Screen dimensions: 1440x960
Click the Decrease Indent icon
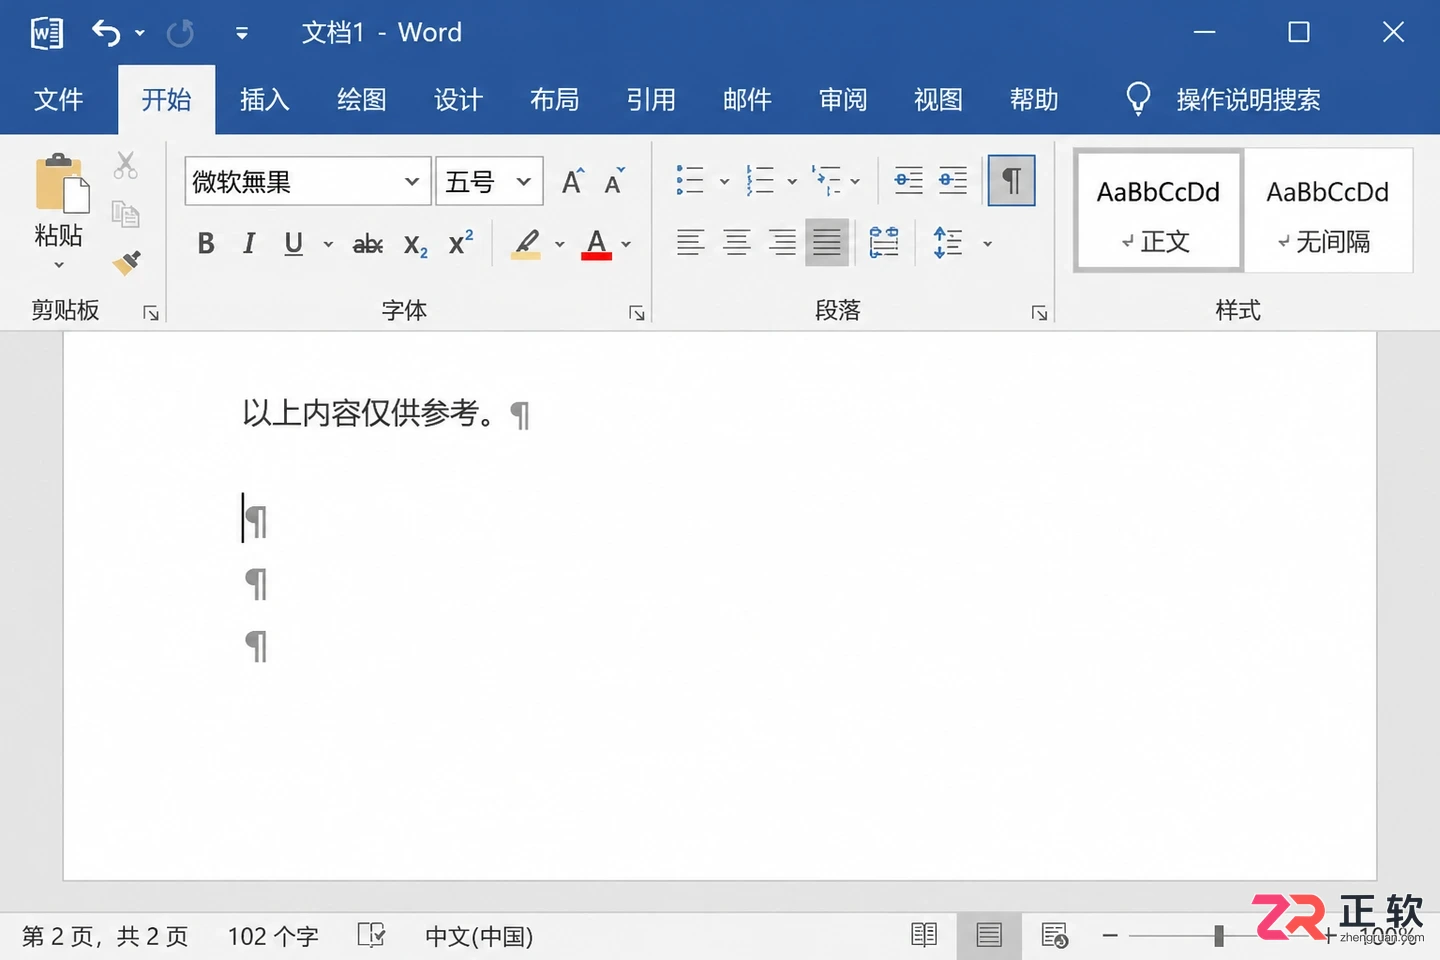(909, 181)
